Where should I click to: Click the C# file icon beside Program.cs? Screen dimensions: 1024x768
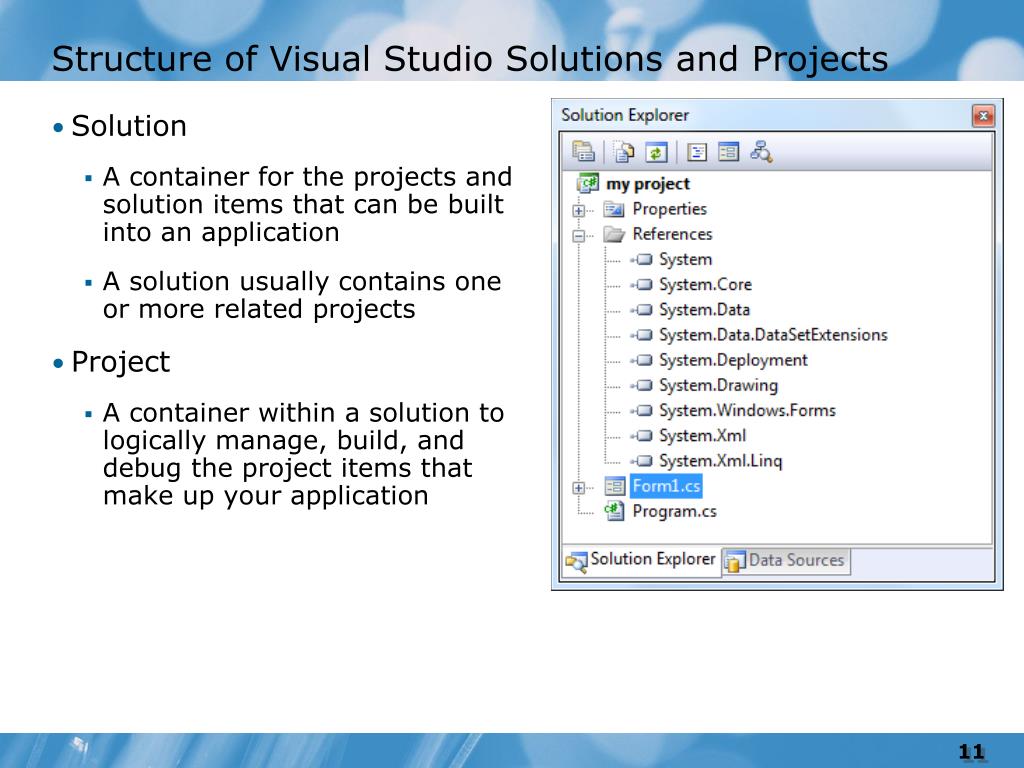click(x=614, y=511)
